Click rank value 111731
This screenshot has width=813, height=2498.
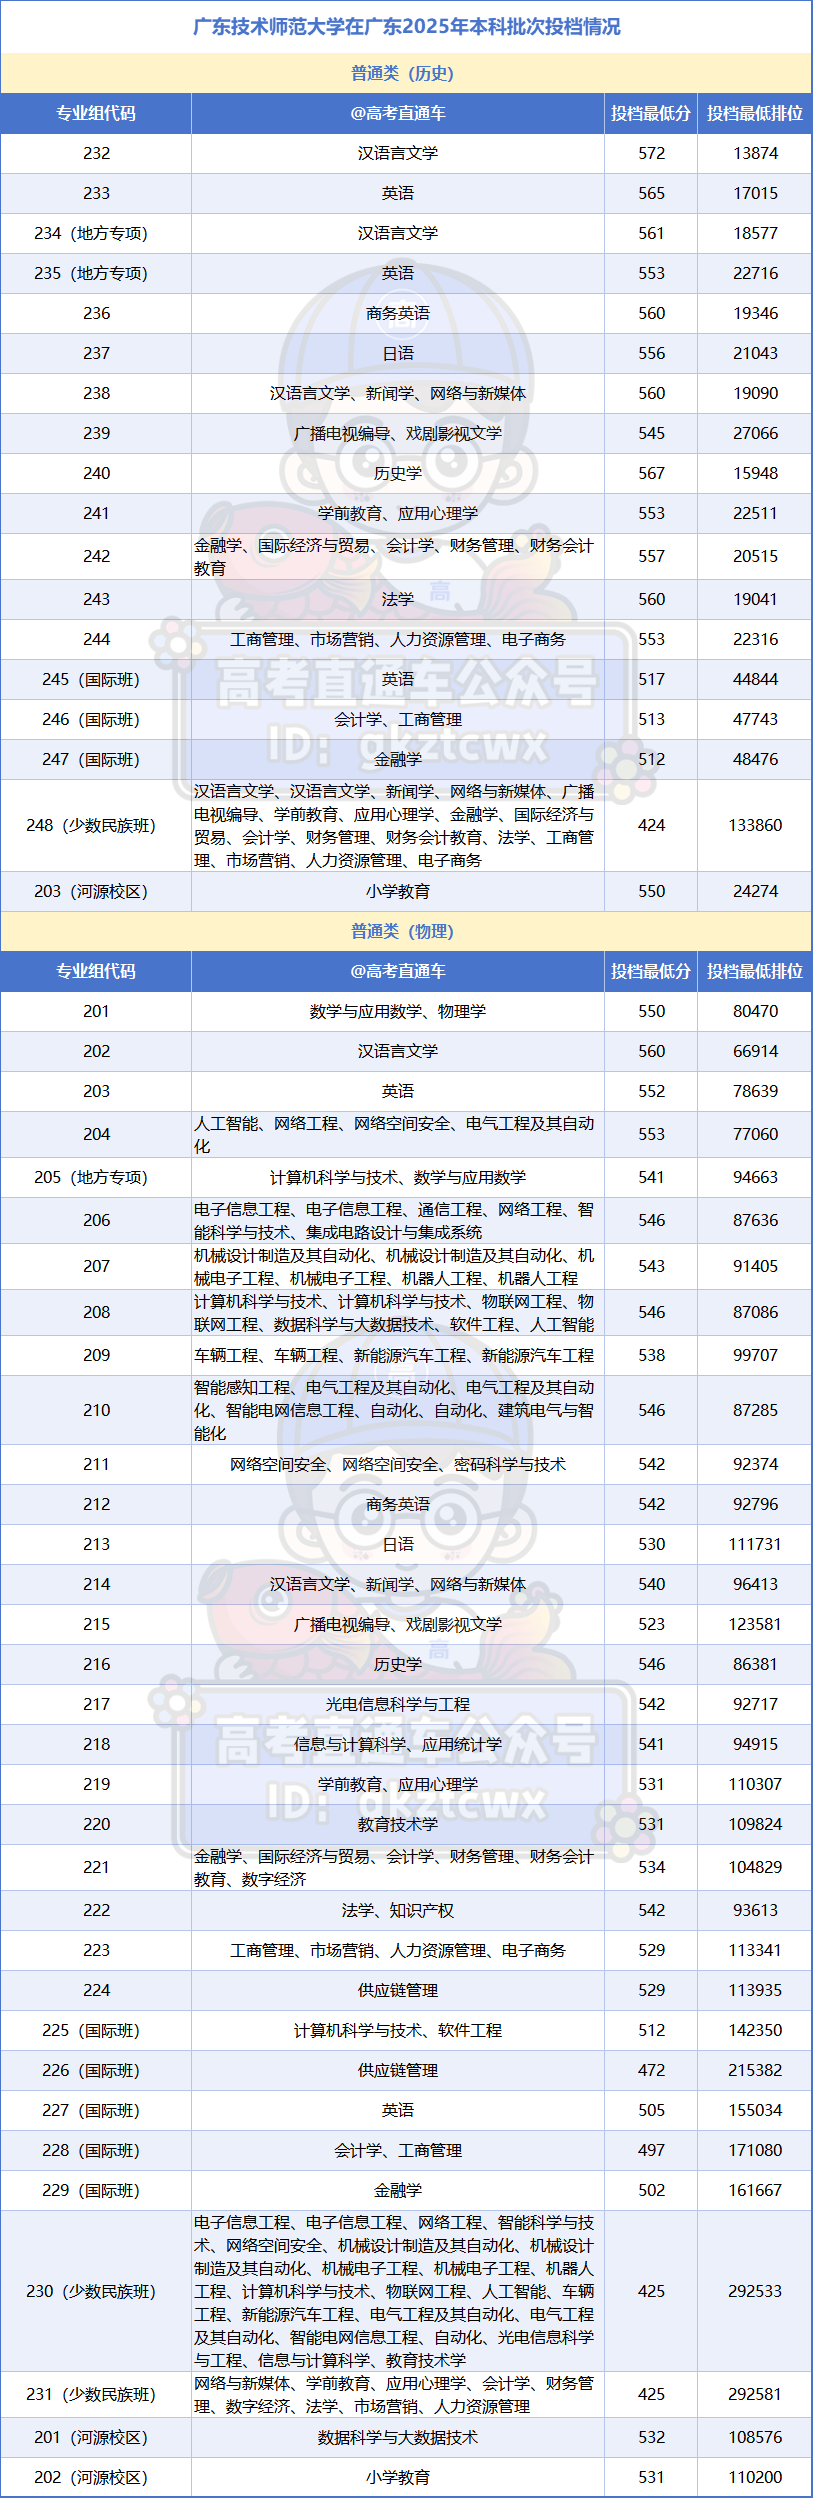click(755, 1544)
